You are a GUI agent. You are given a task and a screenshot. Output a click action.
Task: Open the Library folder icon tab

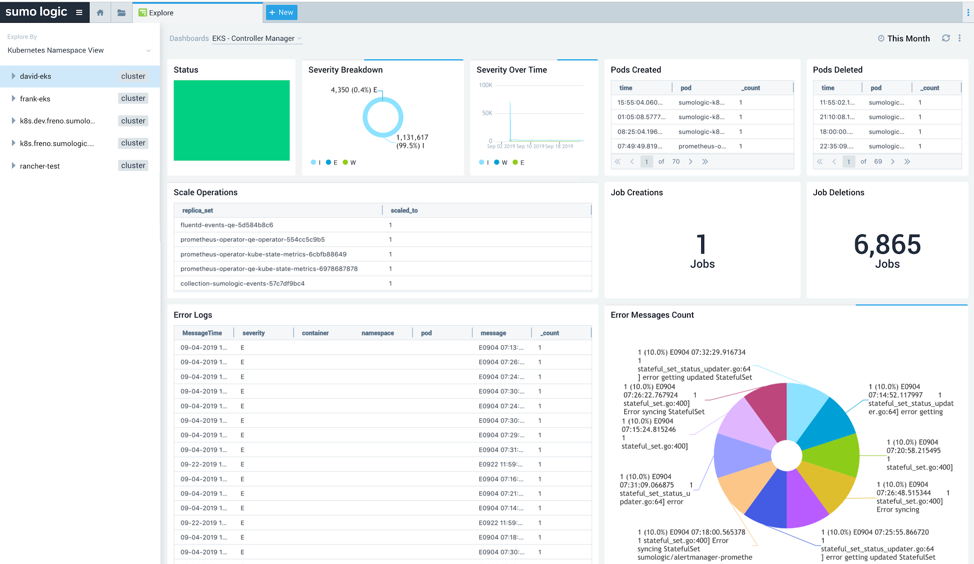pyautogui.click(x=121, y=12)
